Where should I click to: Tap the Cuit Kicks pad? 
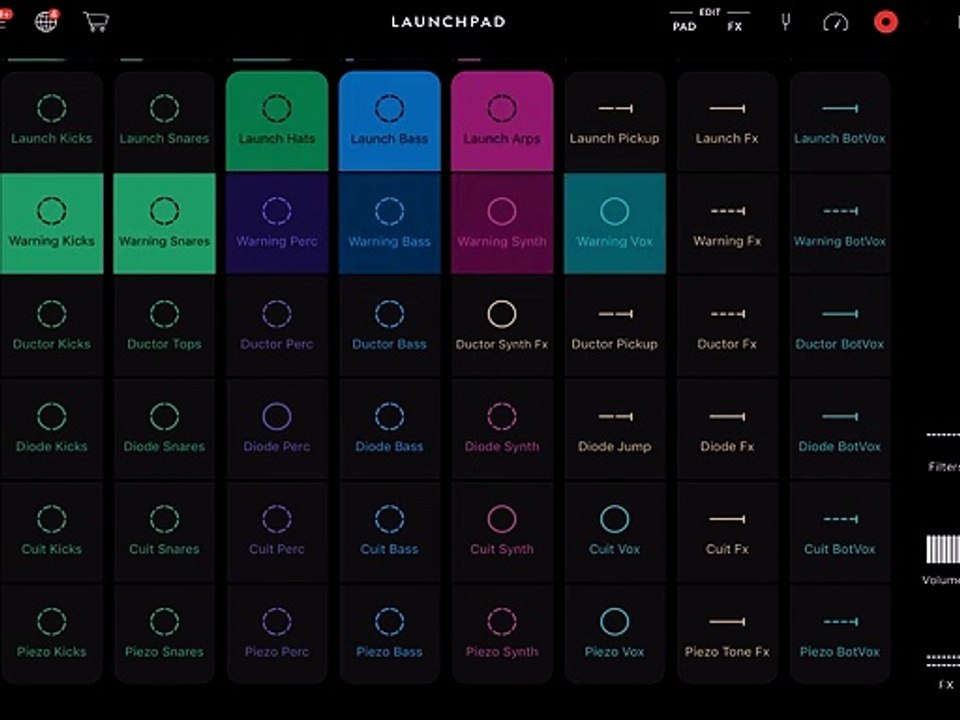click(x=51, y=531)
